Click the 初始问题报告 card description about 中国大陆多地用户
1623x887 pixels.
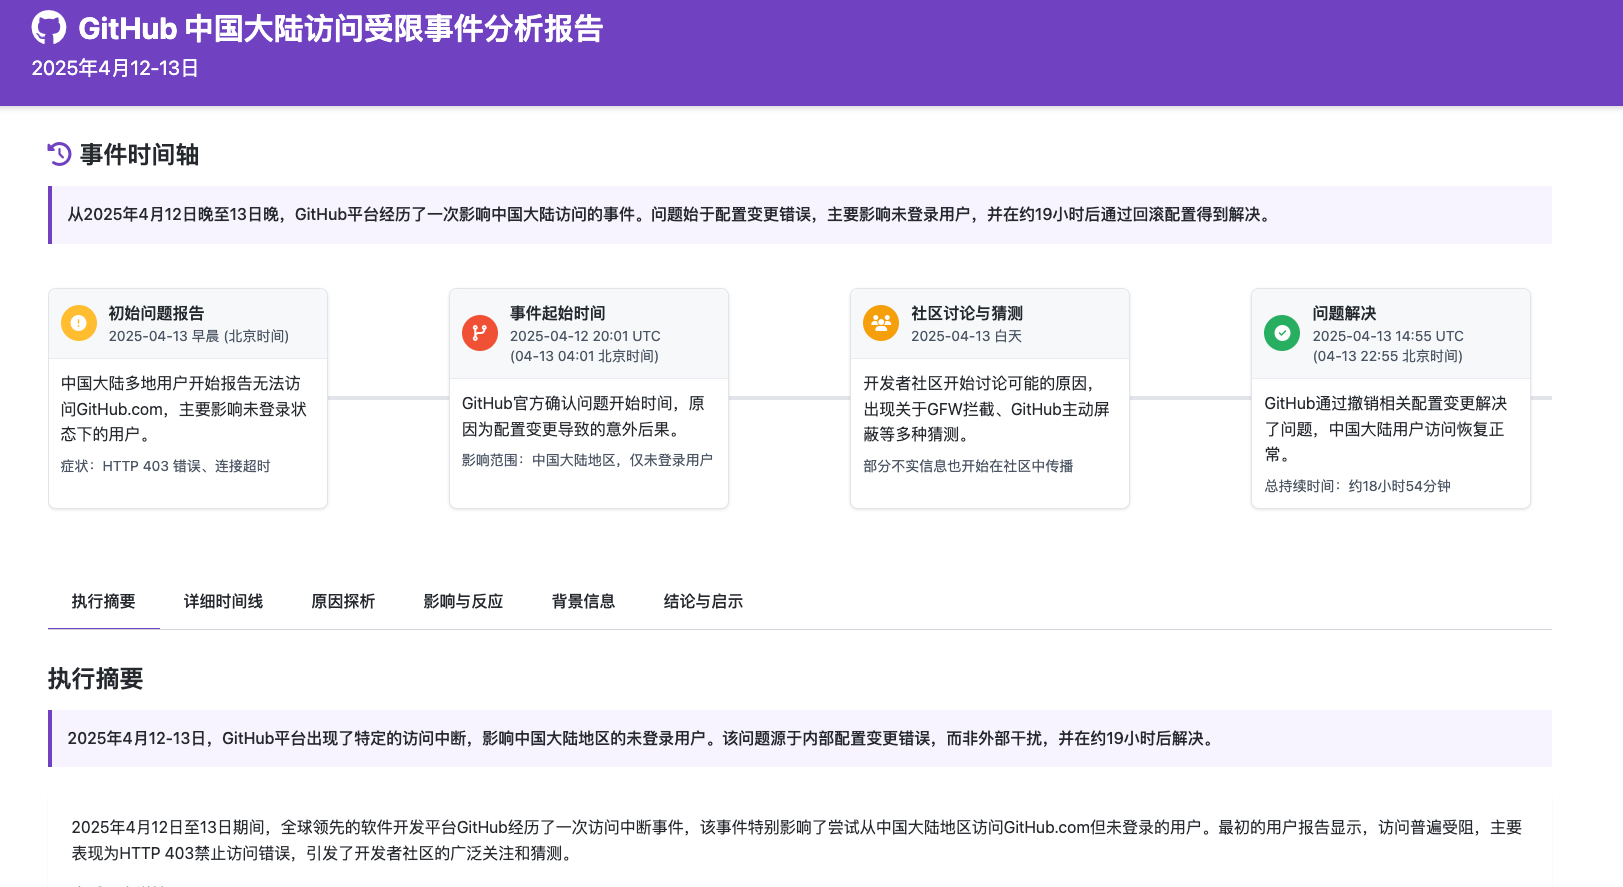184,409
